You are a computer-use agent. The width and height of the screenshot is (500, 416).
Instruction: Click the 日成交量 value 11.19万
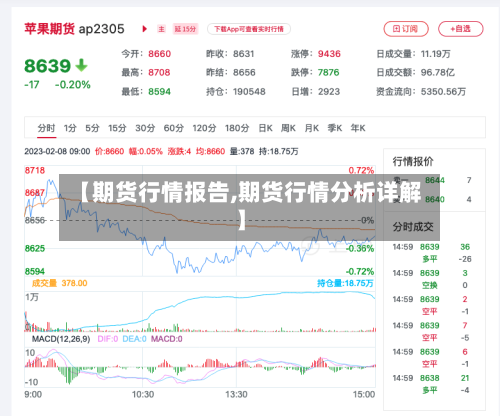pos(436,54)
